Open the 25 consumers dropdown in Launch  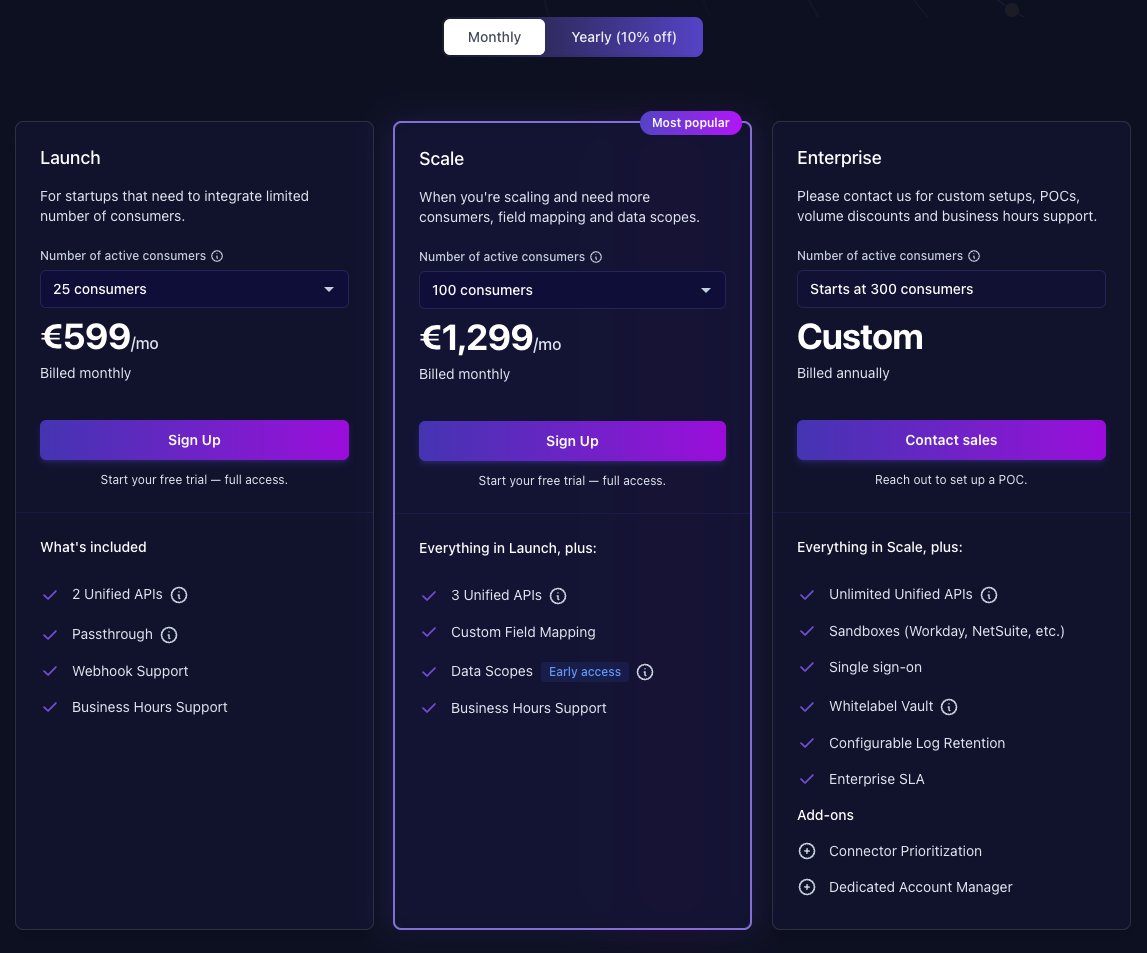[x=194, y=288]
